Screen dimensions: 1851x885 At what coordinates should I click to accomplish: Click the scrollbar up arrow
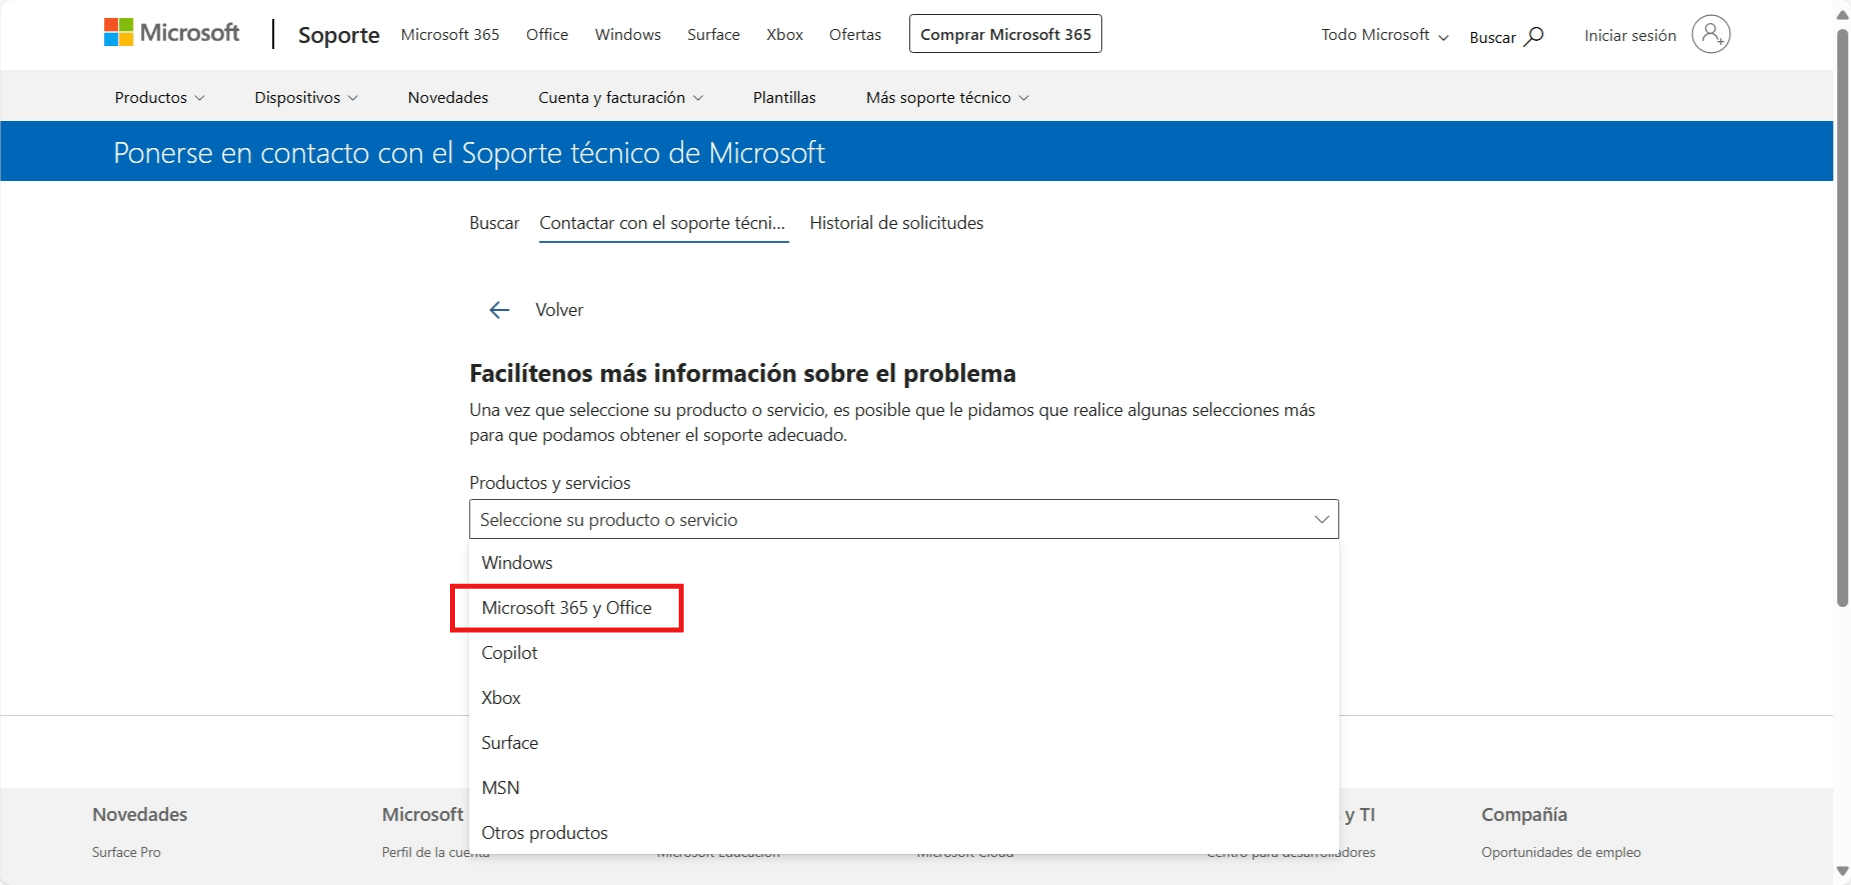coord(1842,14)
